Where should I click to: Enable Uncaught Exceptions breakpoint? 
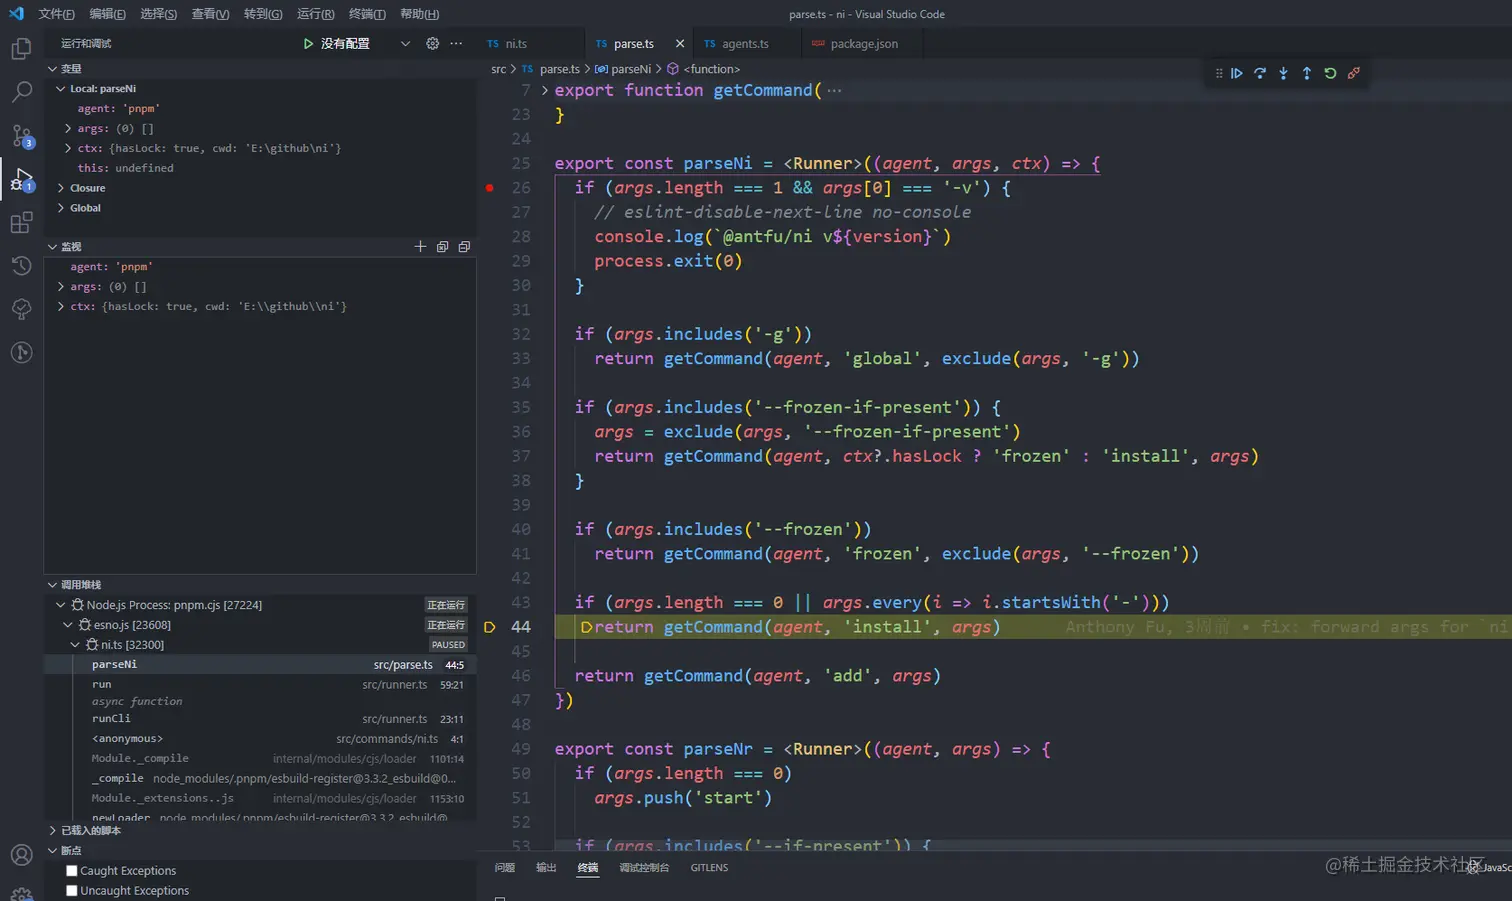pos(72,891)
